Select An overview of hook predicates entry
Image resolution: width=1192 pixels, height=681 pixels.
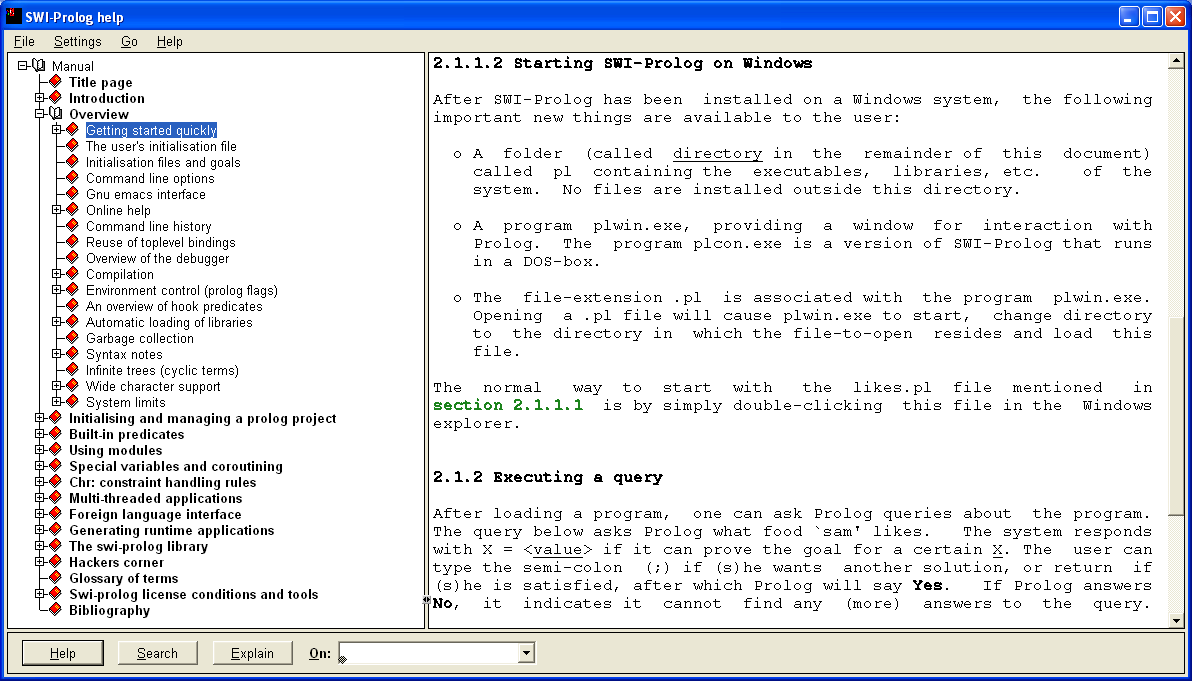[x=174, y=306]
